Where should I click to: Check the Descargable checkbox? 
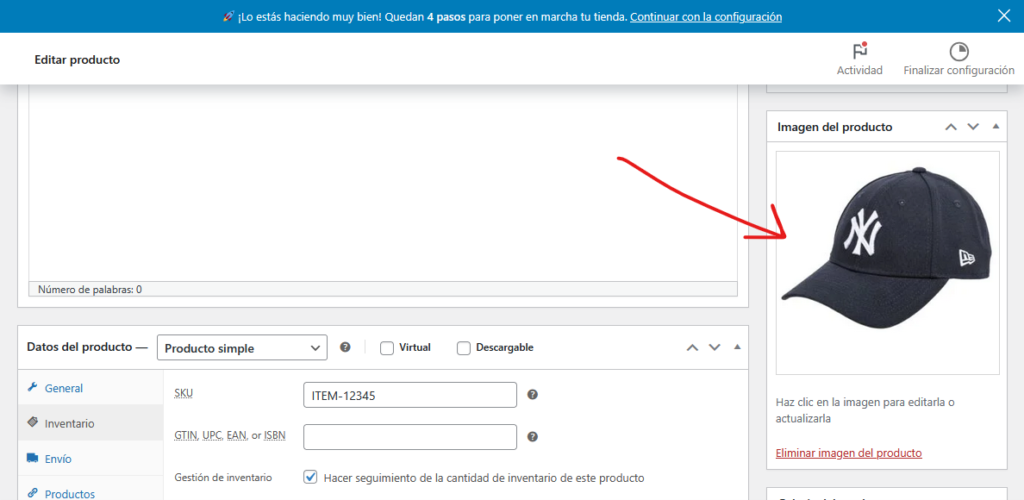click(464, 348)
